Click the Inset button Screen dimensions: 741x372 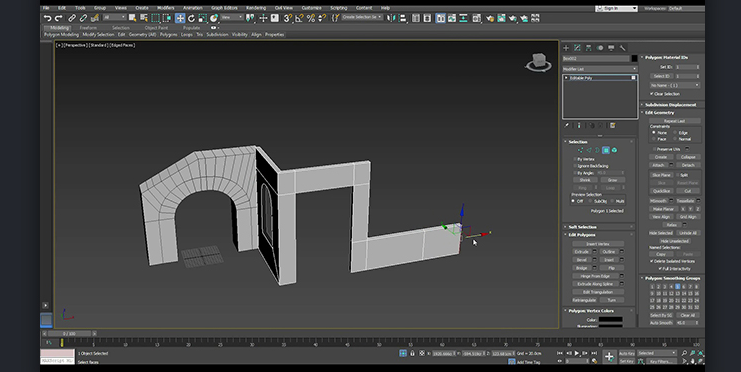click(x=609, y=260)
